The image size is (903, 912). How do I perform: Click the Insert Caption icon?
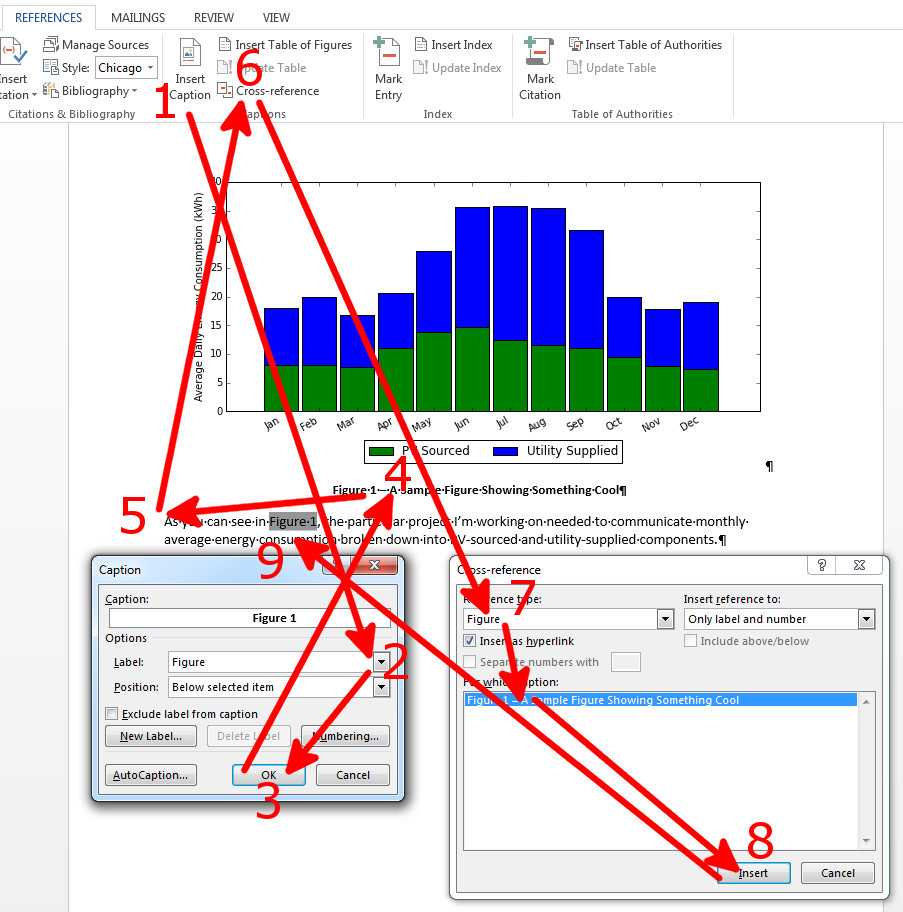click(x=189, y=56)
